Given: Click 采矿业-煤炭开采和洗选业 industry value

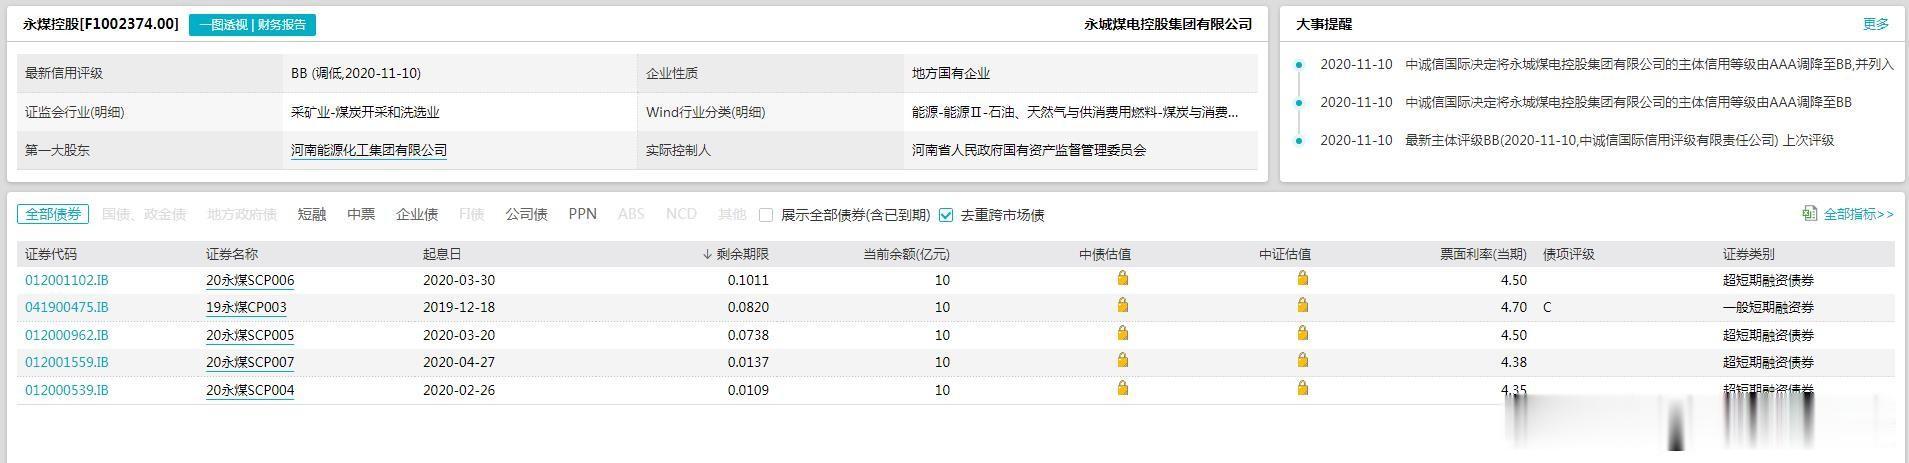Looking at the screenshot, I should pos(365,112).
